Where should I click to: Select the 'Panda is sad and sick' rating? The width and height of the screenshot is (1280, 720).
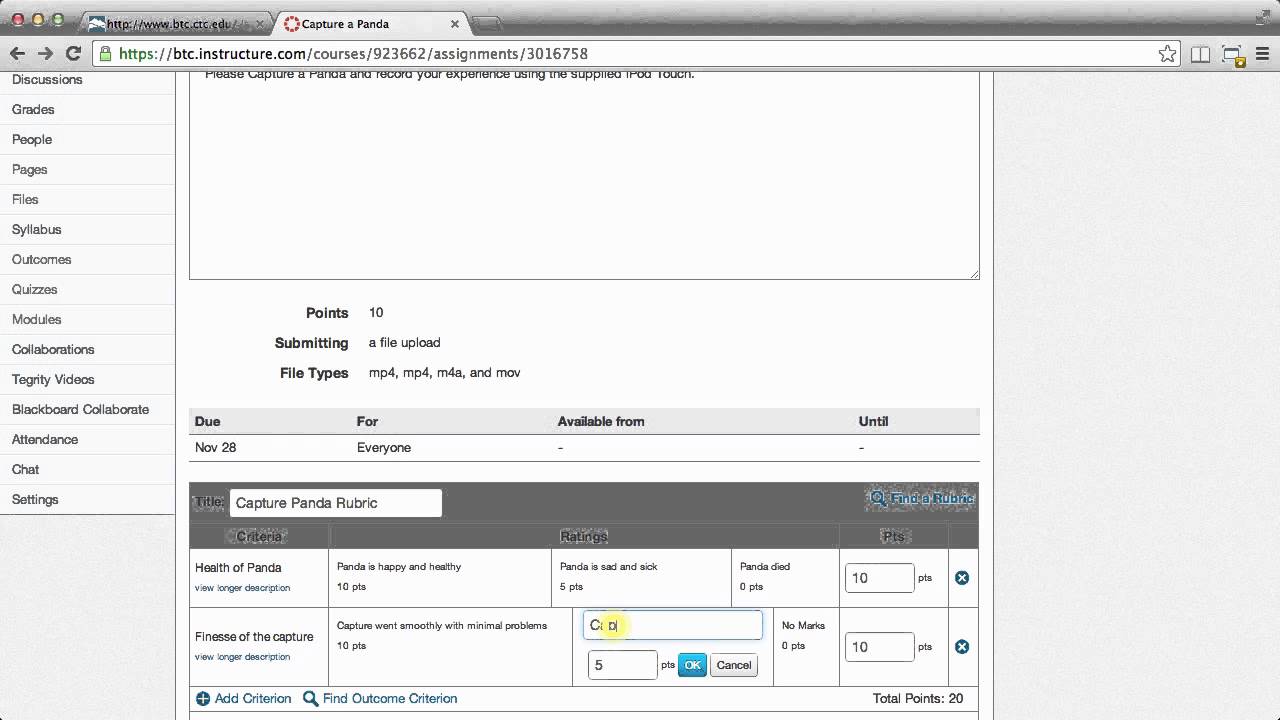(x=642, y=577)
